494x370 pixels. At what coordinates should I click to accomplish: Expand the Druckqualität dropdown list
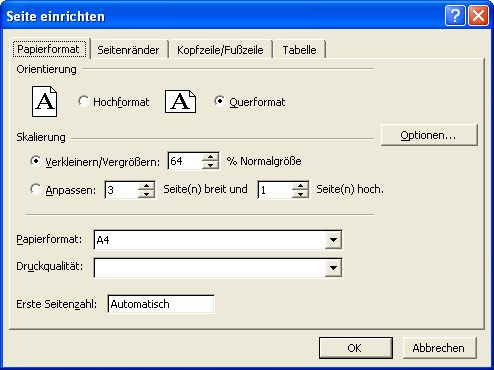pos(333,268)
